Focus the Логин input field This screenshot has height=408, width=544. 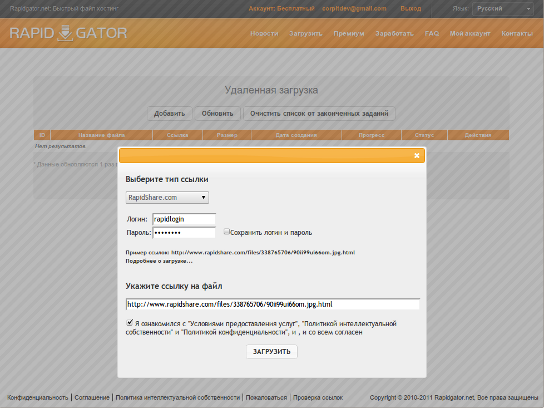(184, 219)
